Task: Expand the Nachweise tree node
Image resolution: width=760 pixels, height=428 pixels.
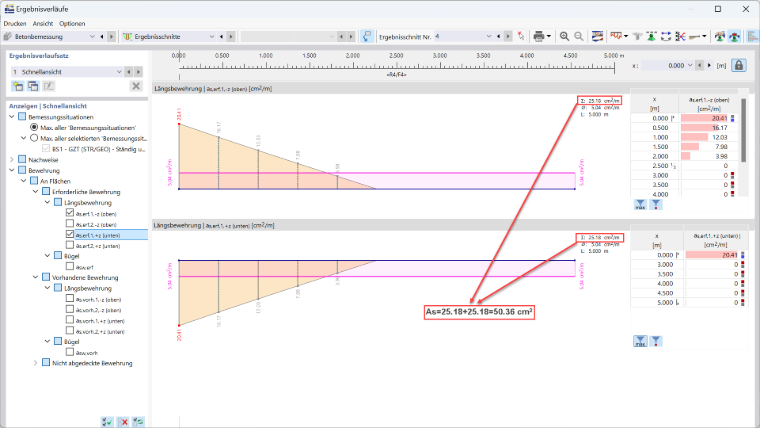Action: (12, 159)
